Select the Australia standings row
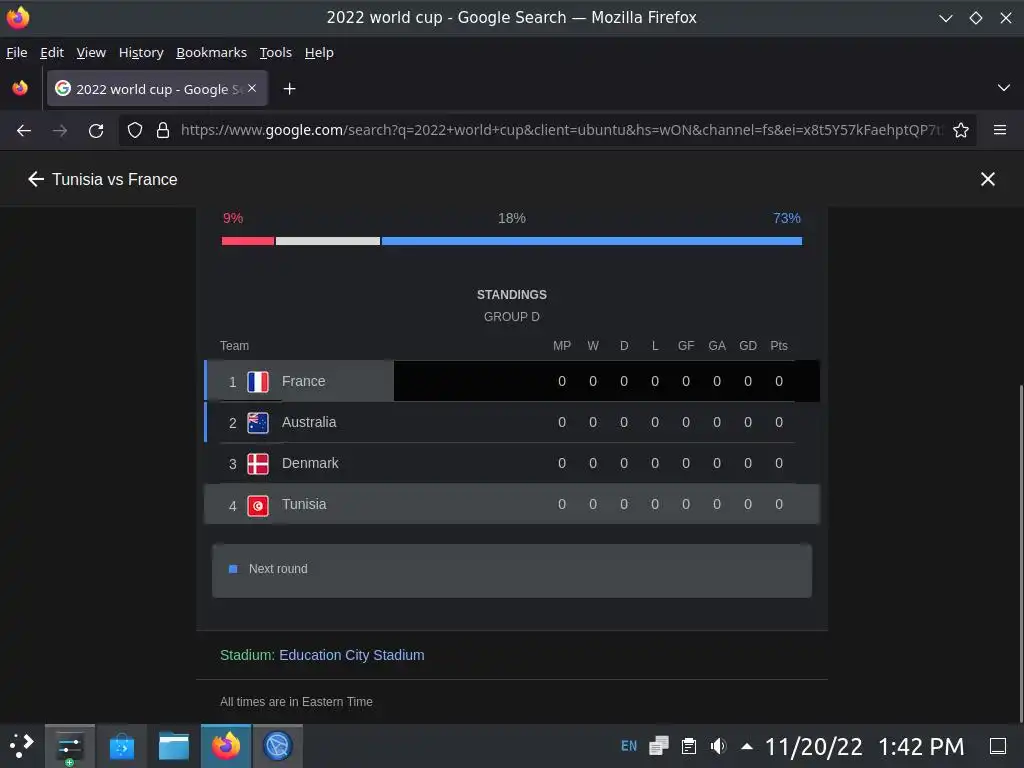1024x768 pixels. (512, 423)
